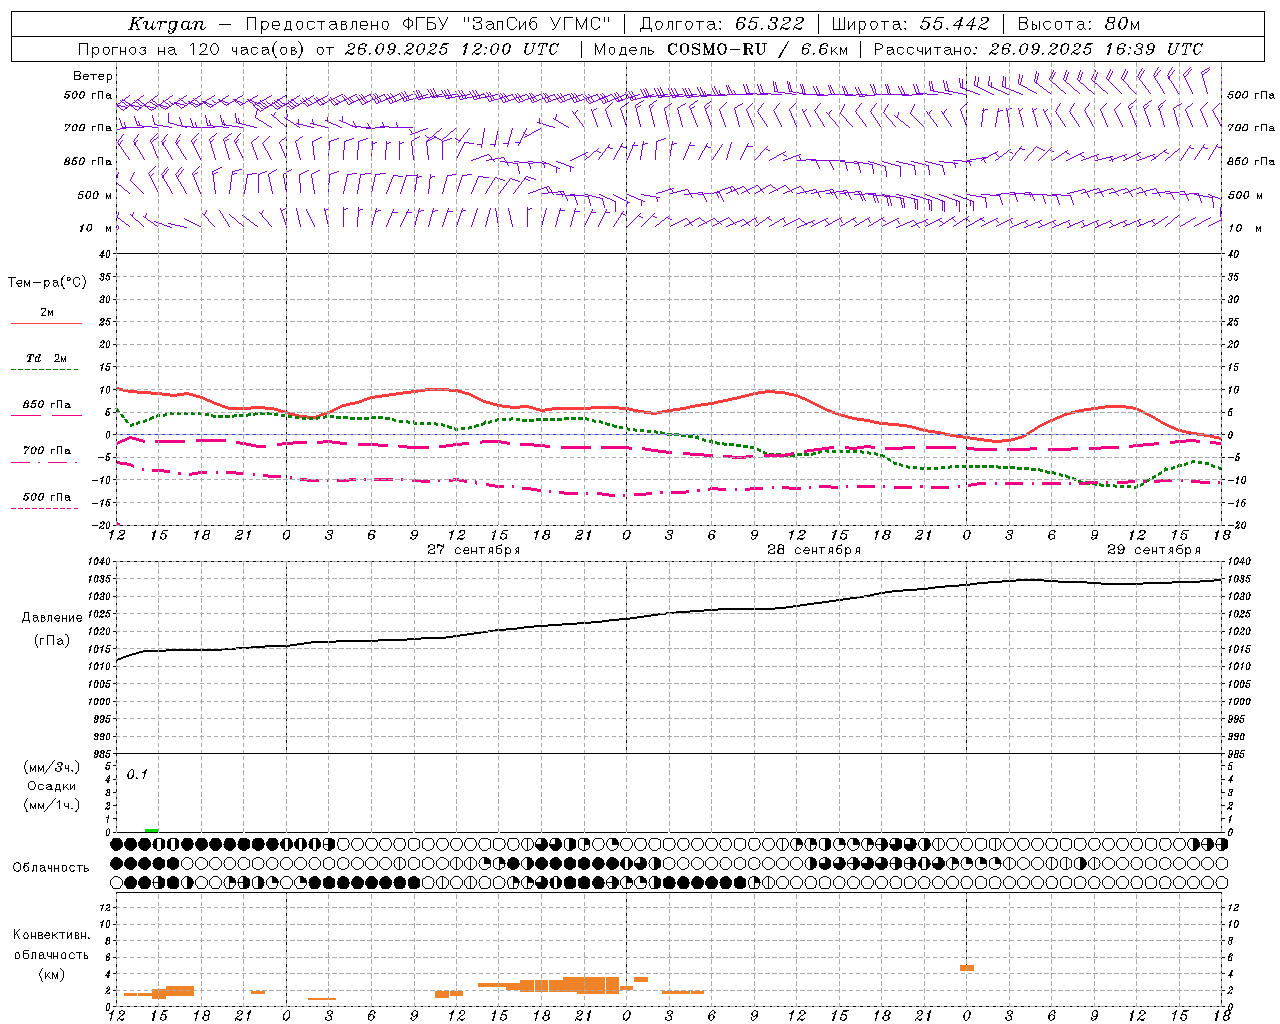Click the 'Ветер' wind panel label

[x=93, y=76]
